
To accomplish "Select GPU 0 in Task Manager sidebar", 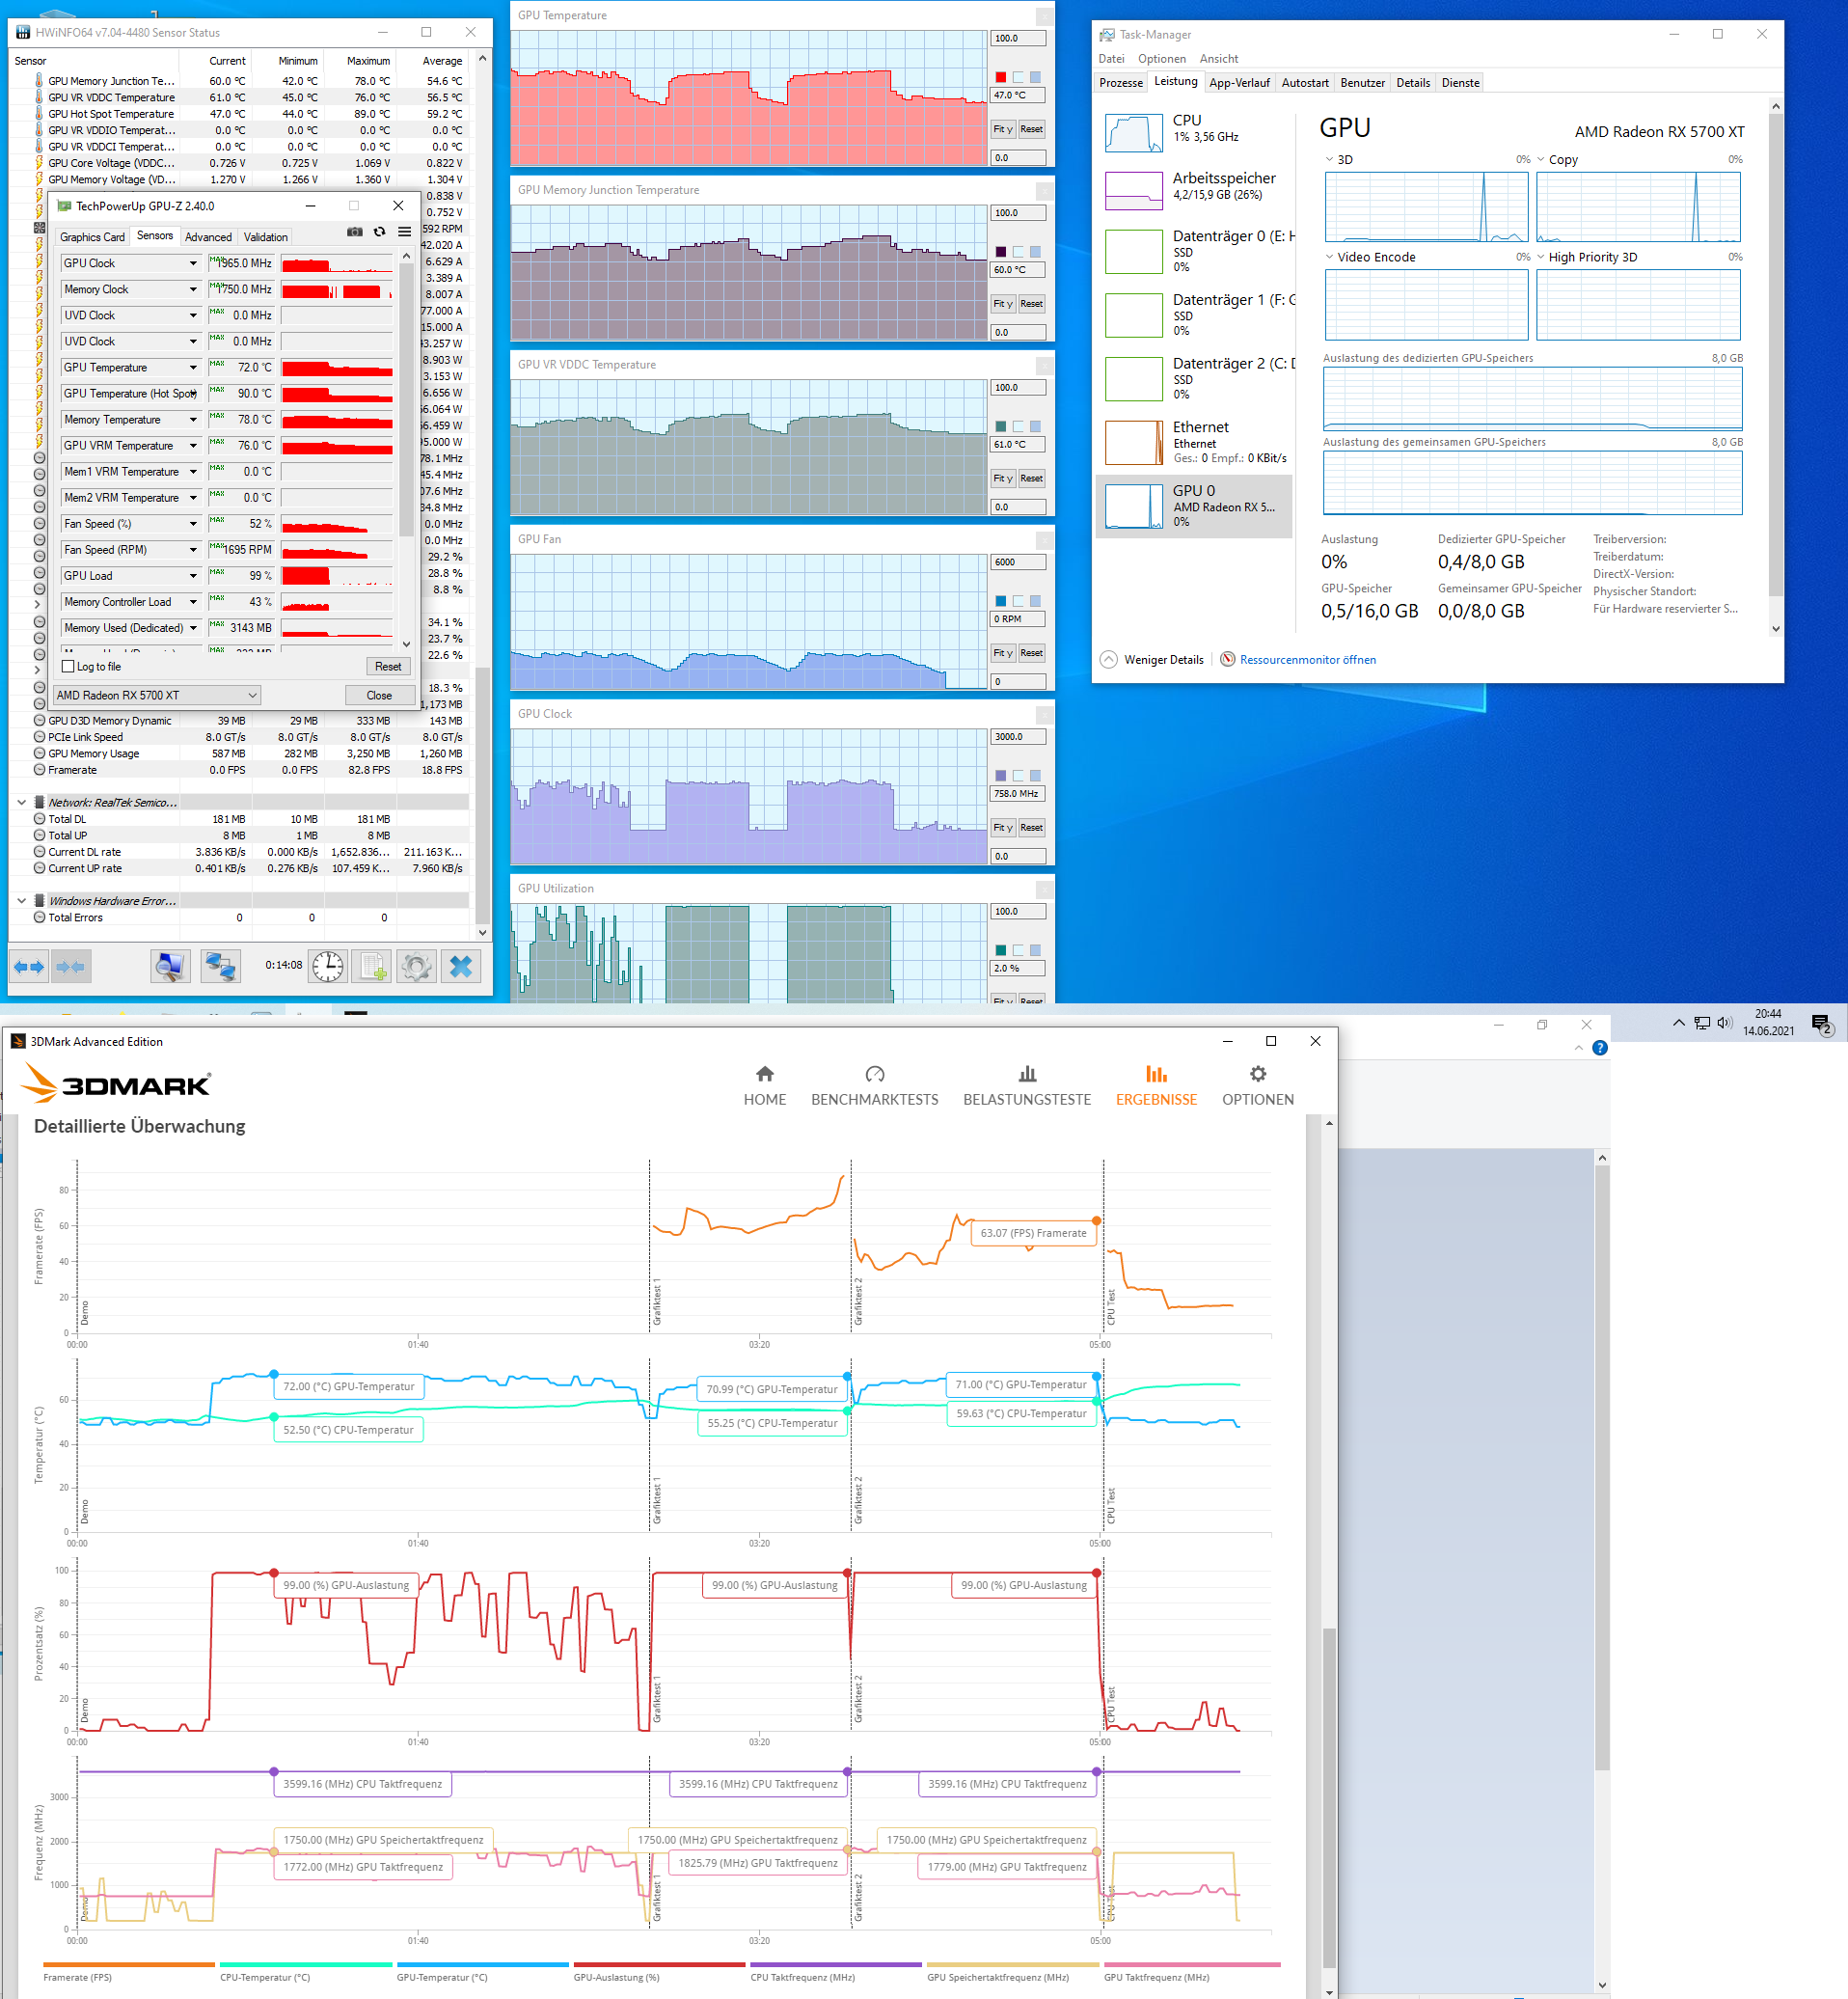I will coord(1195,506).
